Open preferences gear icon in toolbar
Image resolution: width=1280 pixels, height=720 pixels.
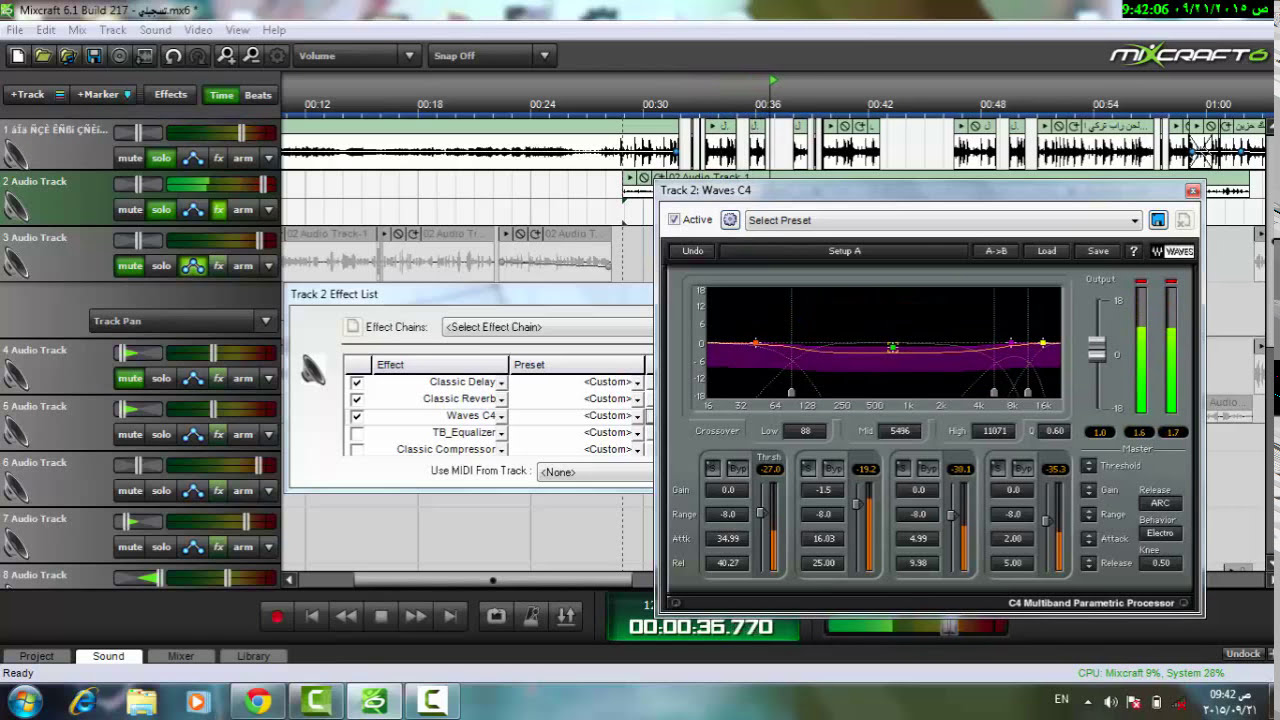click(x=277, y=56)
